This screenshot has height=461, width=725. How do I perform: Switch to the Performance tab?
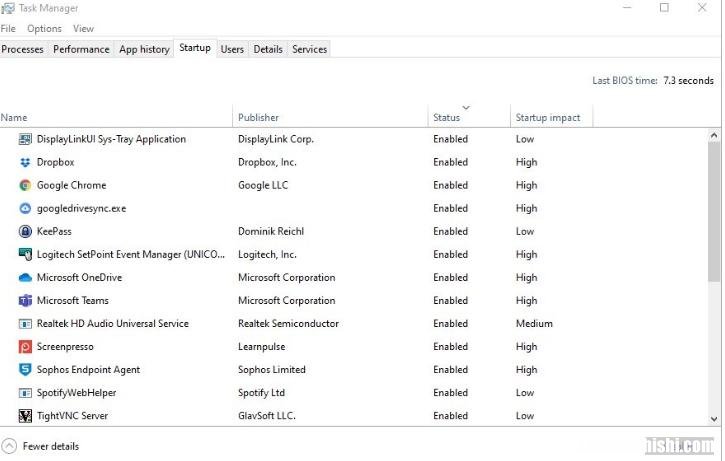point(81,49)
